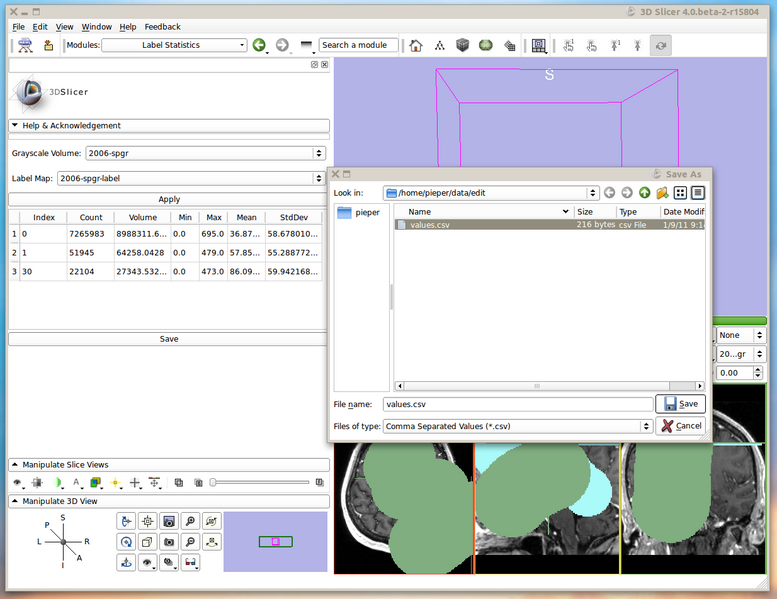
Task: Open the View menu
Action: tap(64, 27)
